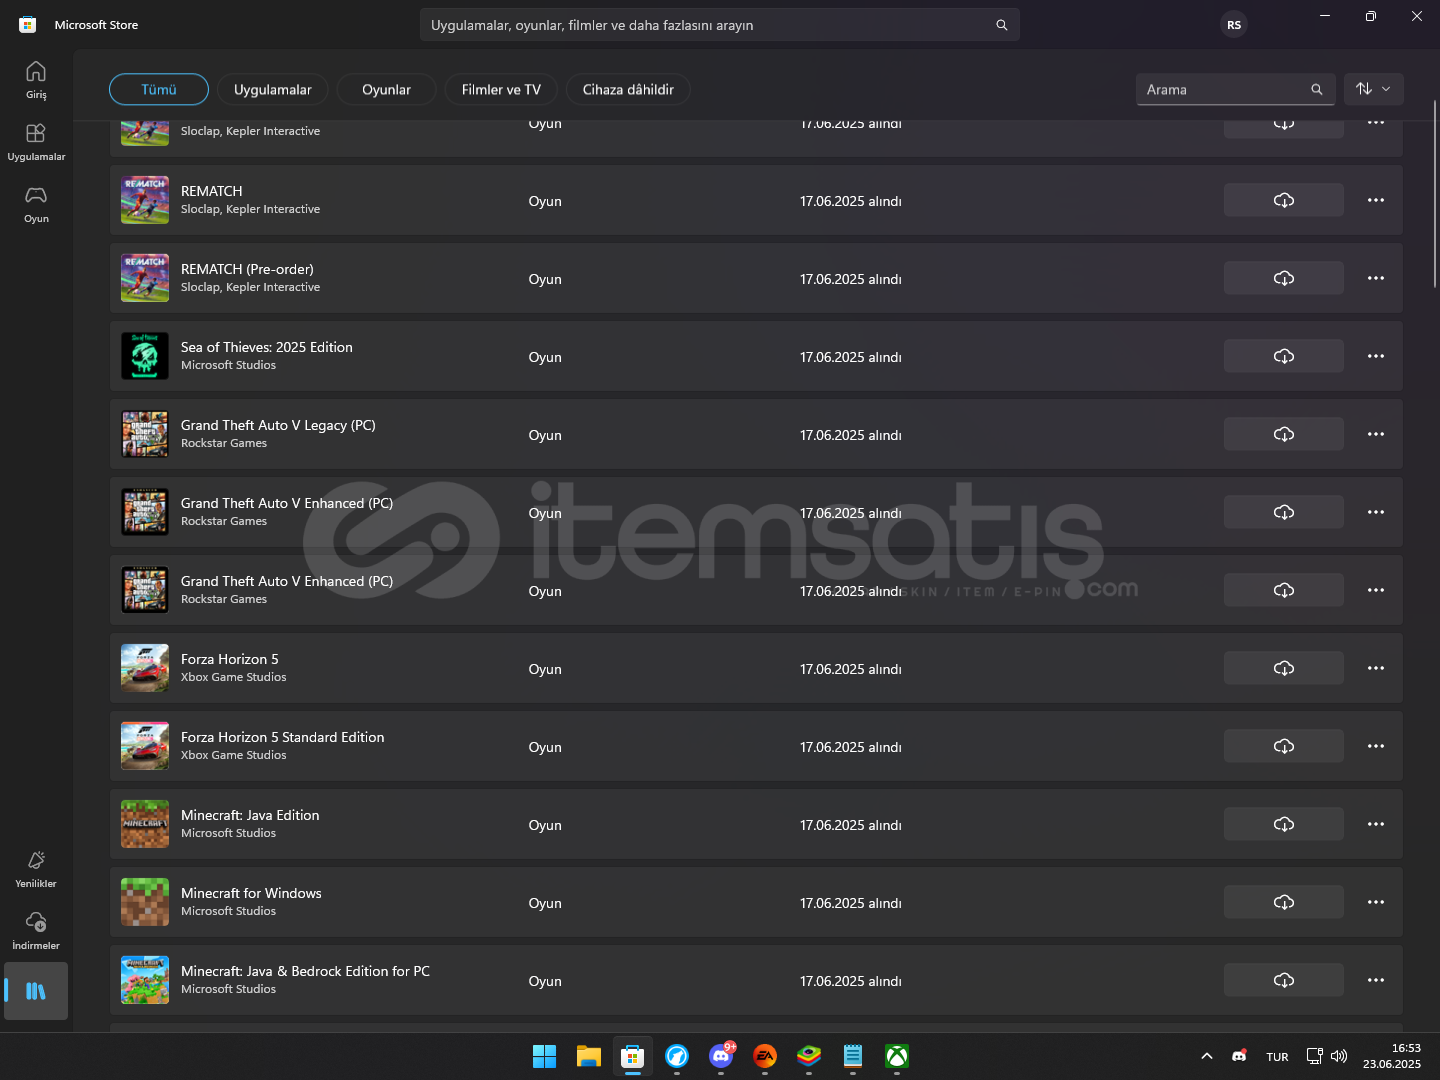Download REMATCH via its cloud button

[x=1284, y=200]
